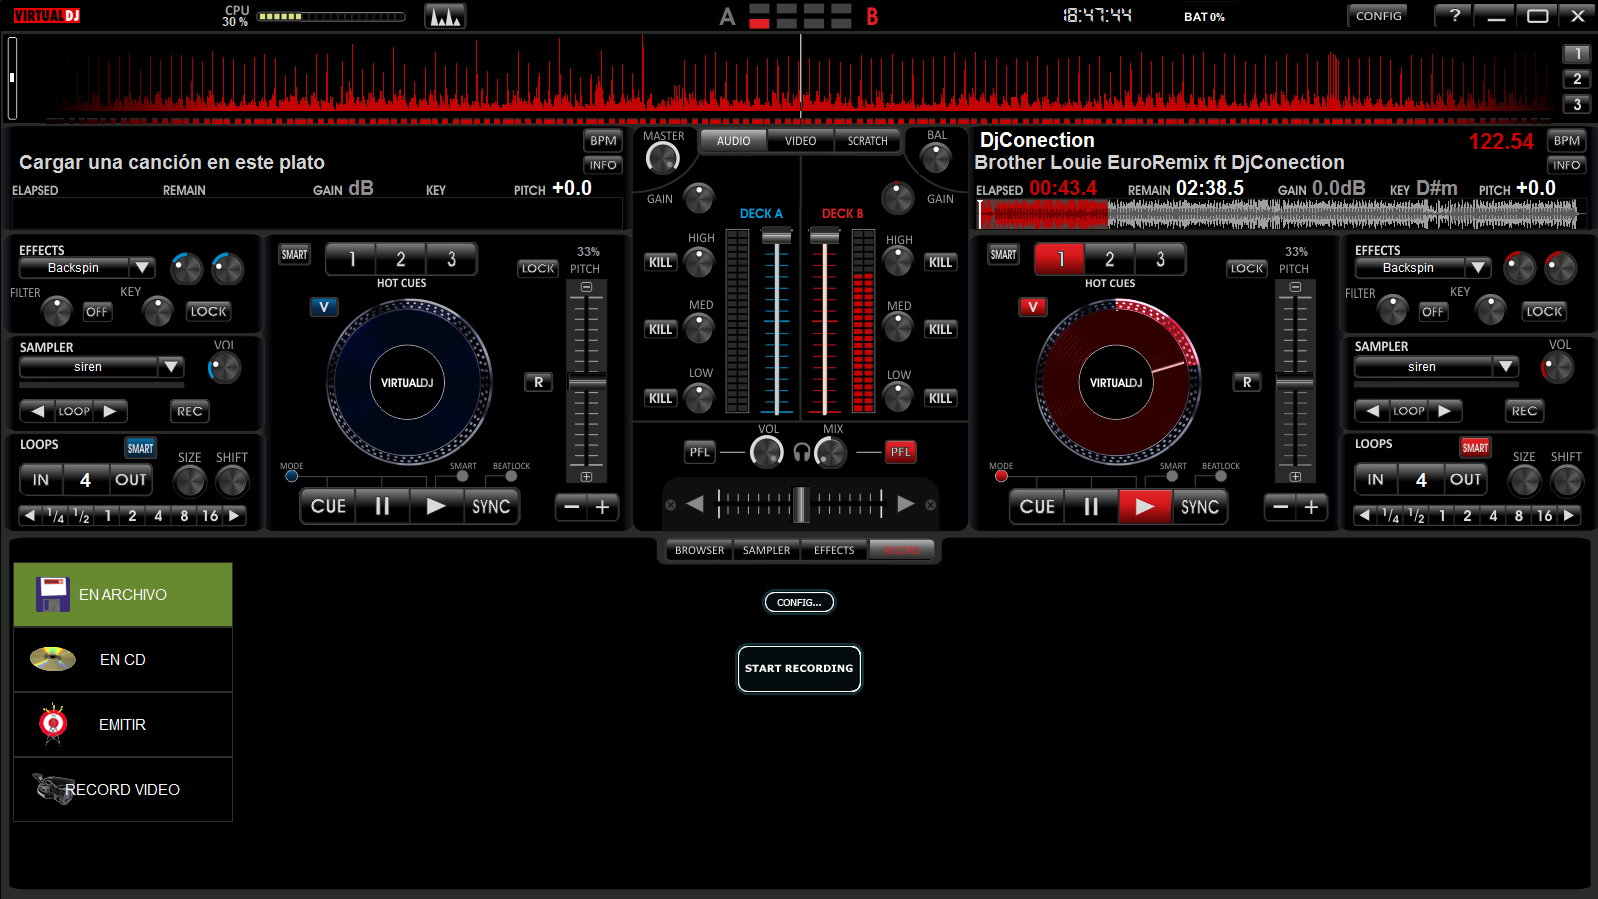Click deck B red V vinyl icon

[x=1033, y=307]
